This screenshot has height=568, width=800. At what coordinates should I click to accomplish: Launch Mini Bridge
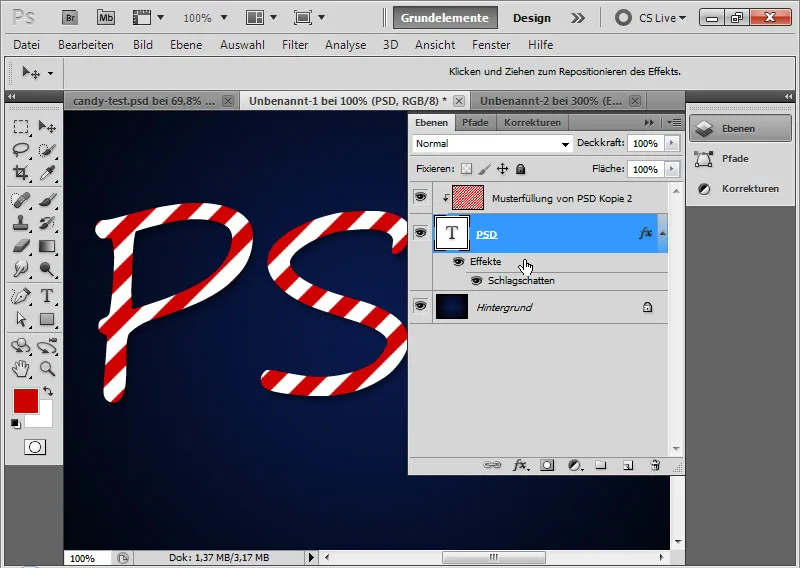click(106, 18)
